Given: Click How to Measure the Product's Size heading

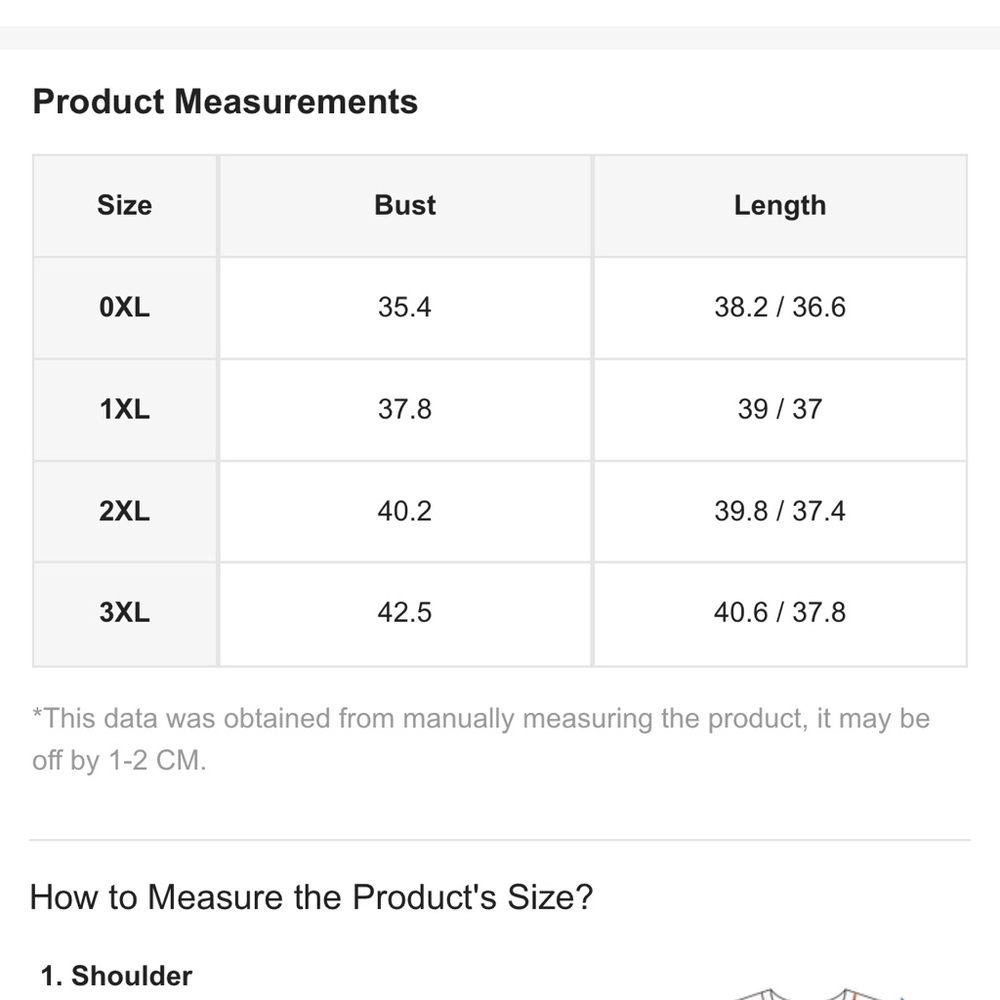Looking at the screenshot, I should 311,897.
